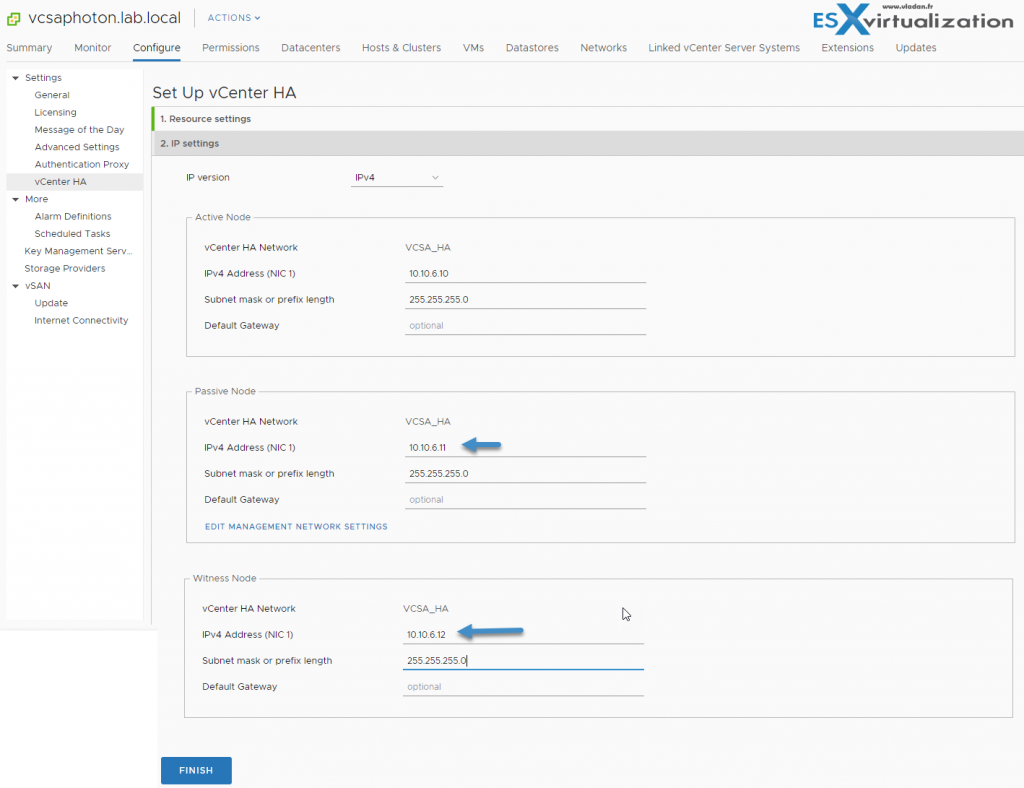This screenshot has width=1024, height=788.
Task: Click the Active Node IPv4 Address field
Action: click(525, 274)
